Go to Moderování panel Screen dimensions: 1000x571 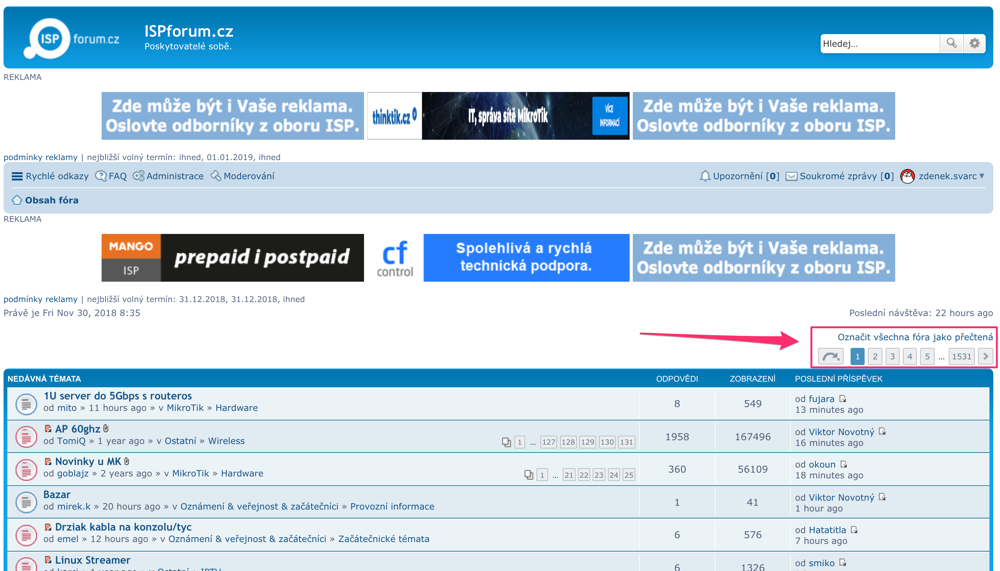(242, 176)
